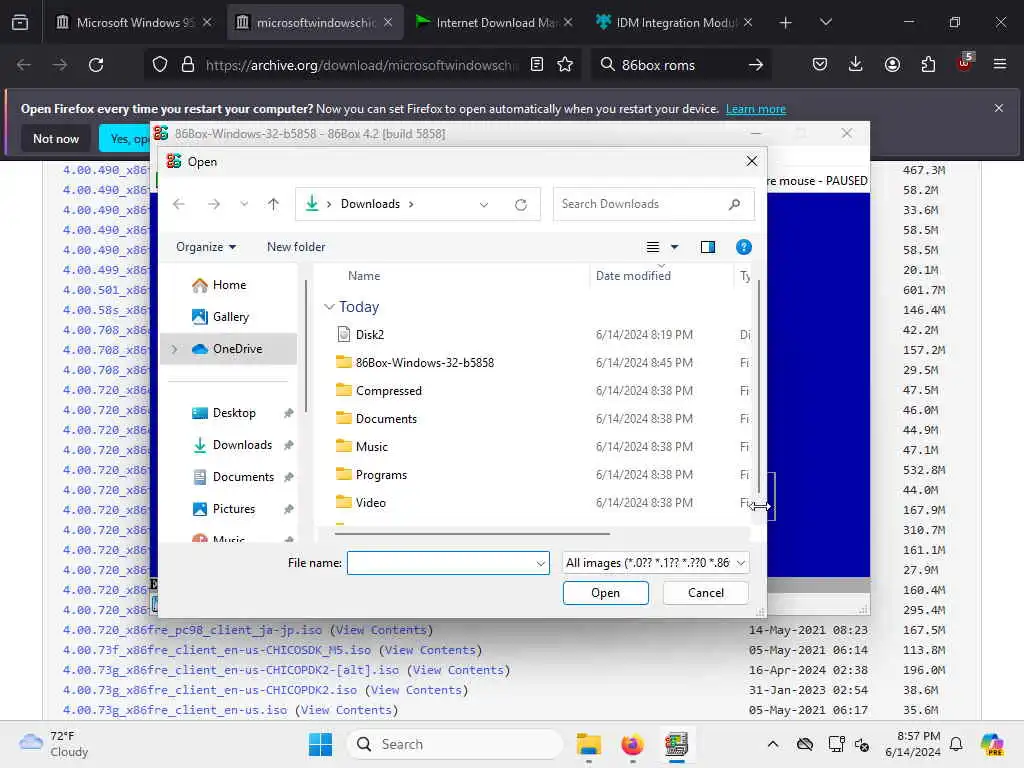Image resolution: width=1024 pixels, height=768 pixels.
Task: Click the Open button
Action: (x=605, y=593)
